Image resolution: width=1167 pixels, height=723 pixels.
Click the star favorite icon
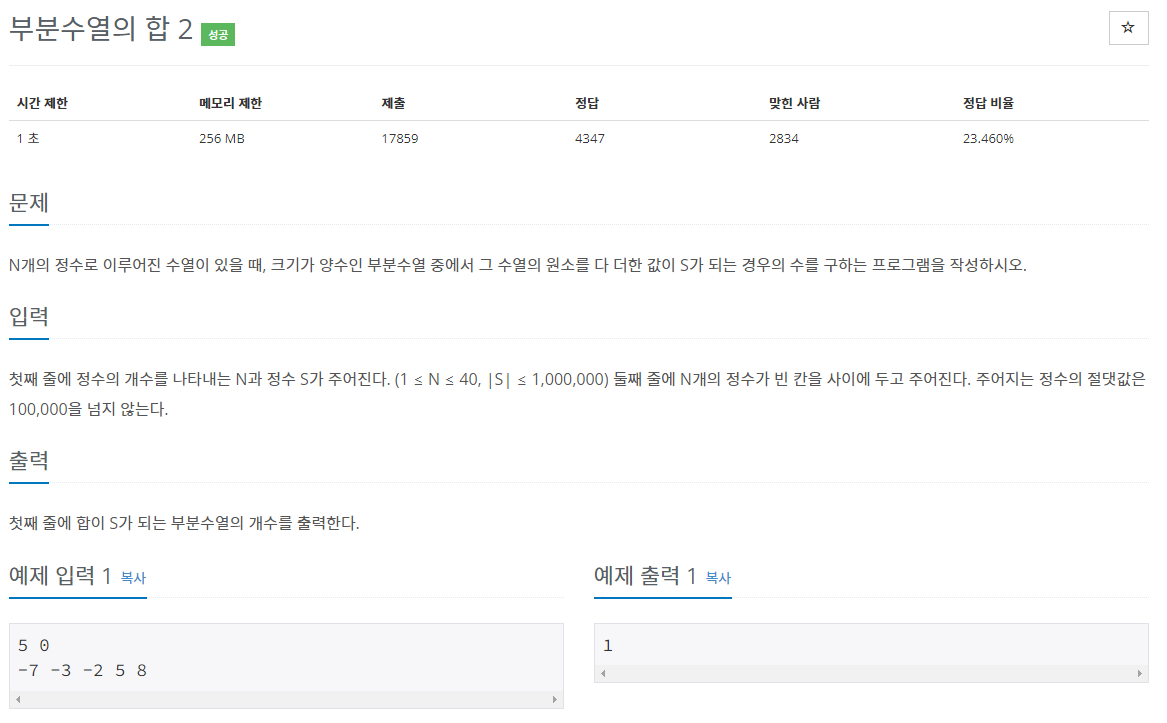(1128, 28)
